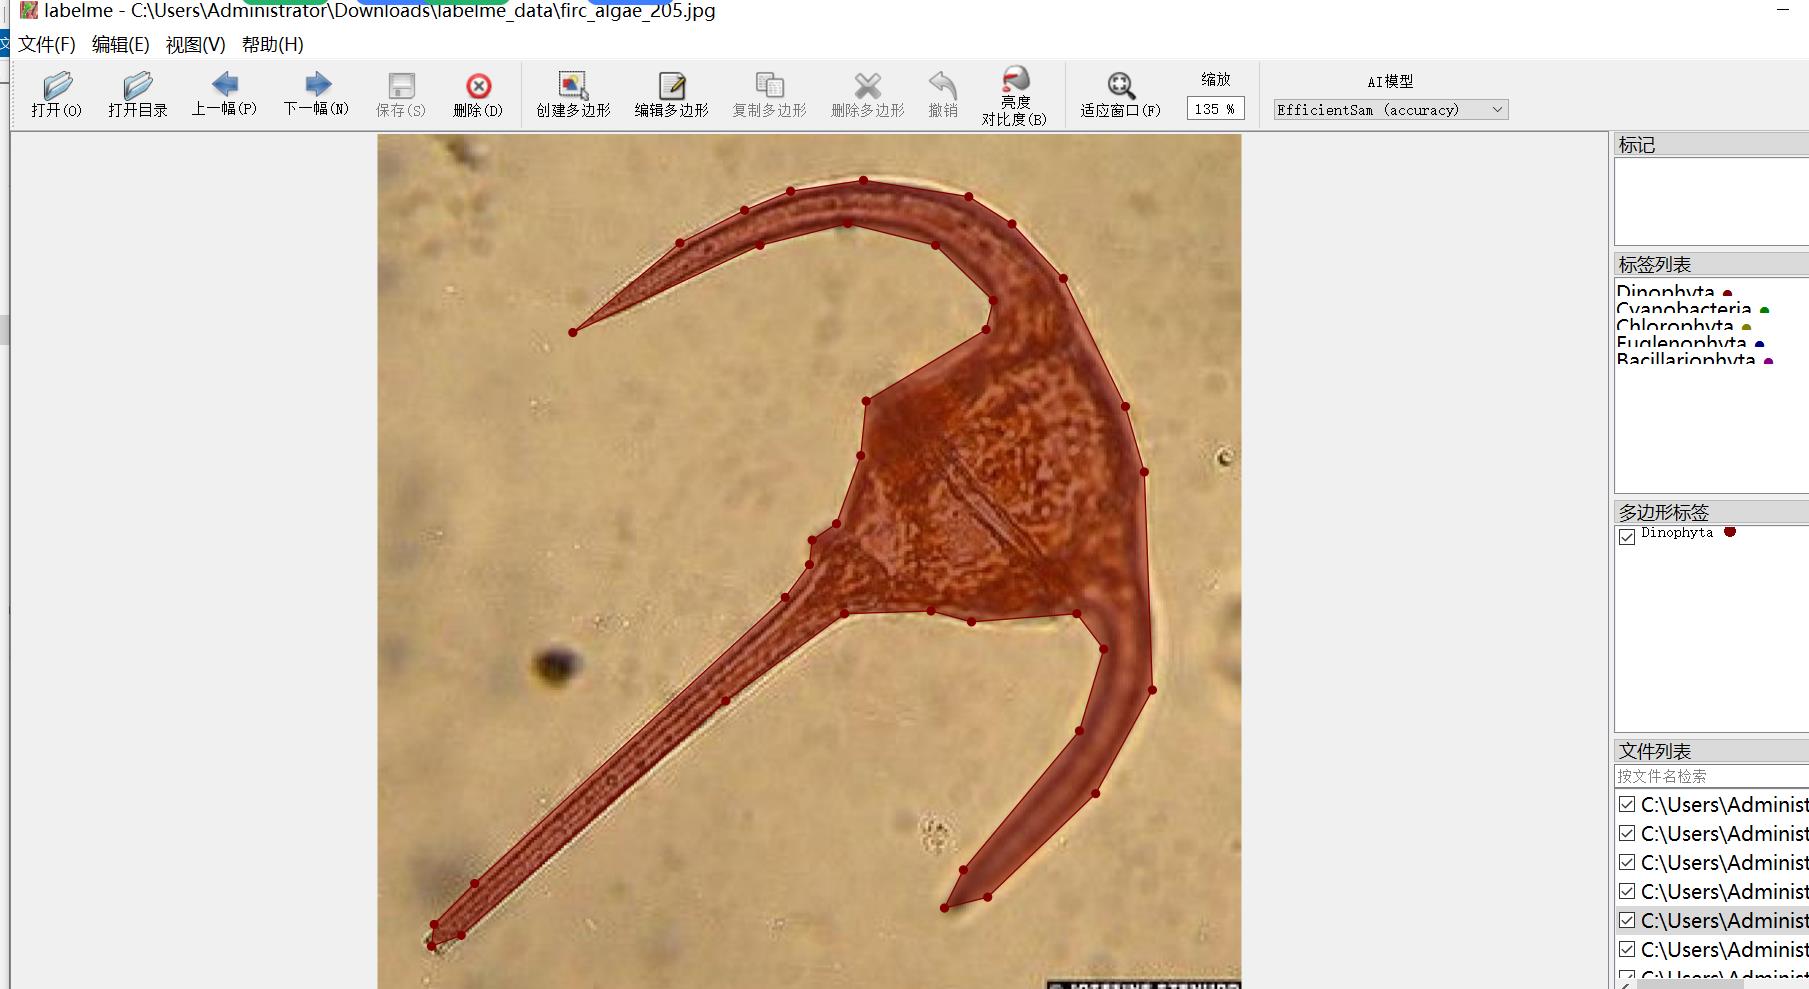
Task: Open the Help (帮助) menu
Action: click(x=272, y=45)
